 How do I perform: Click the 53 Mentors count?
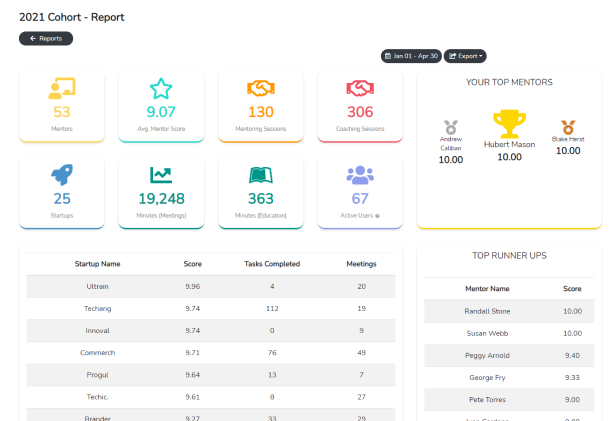(x=62, y=112)
